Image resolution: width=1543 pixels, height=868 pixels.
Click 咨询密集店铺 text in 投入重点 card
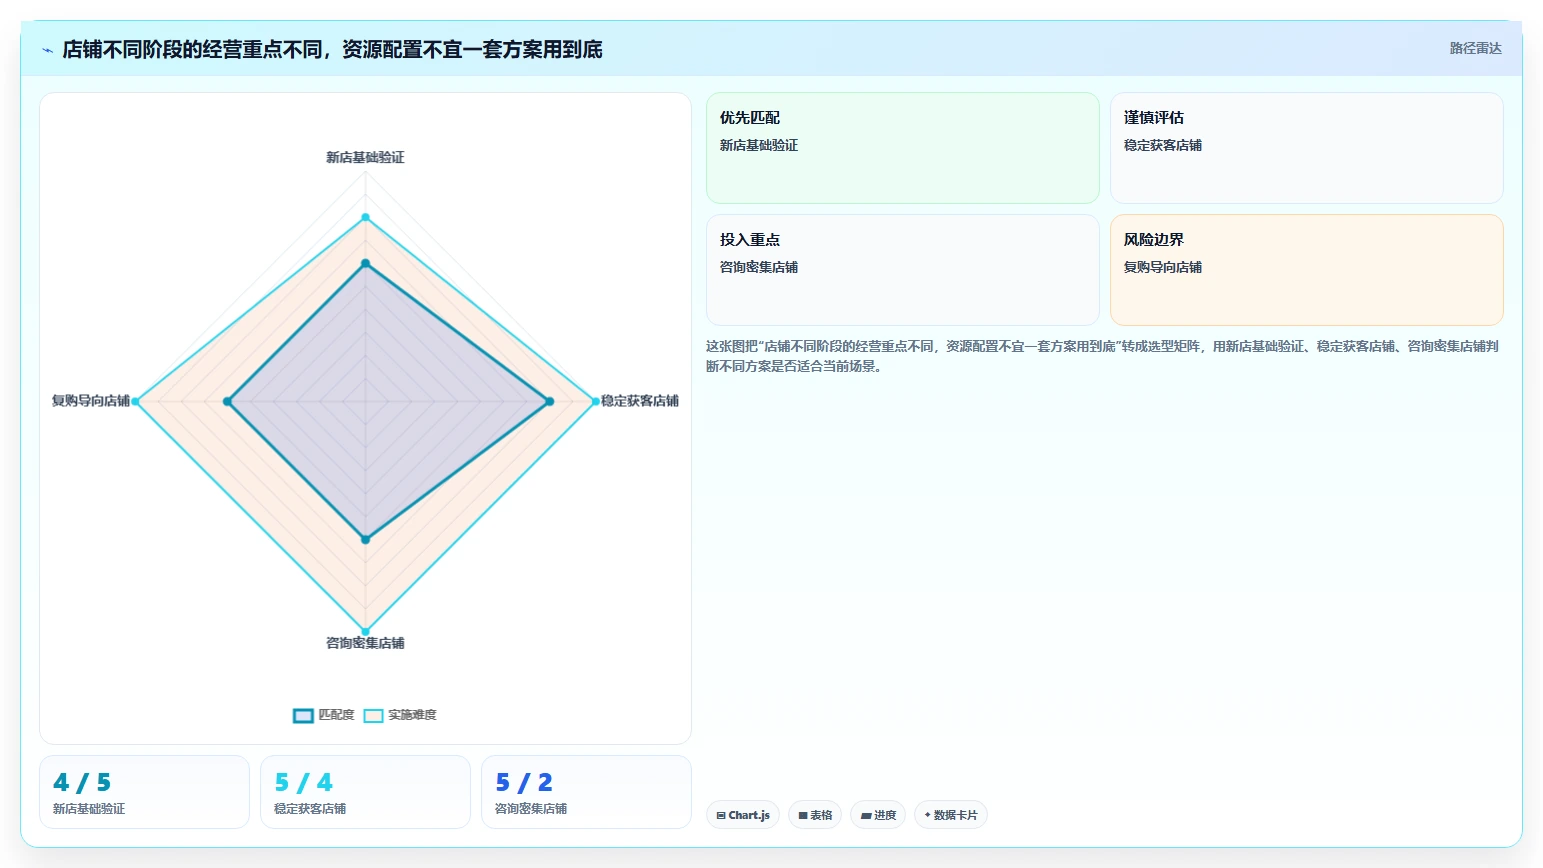(x=759, y=267)
